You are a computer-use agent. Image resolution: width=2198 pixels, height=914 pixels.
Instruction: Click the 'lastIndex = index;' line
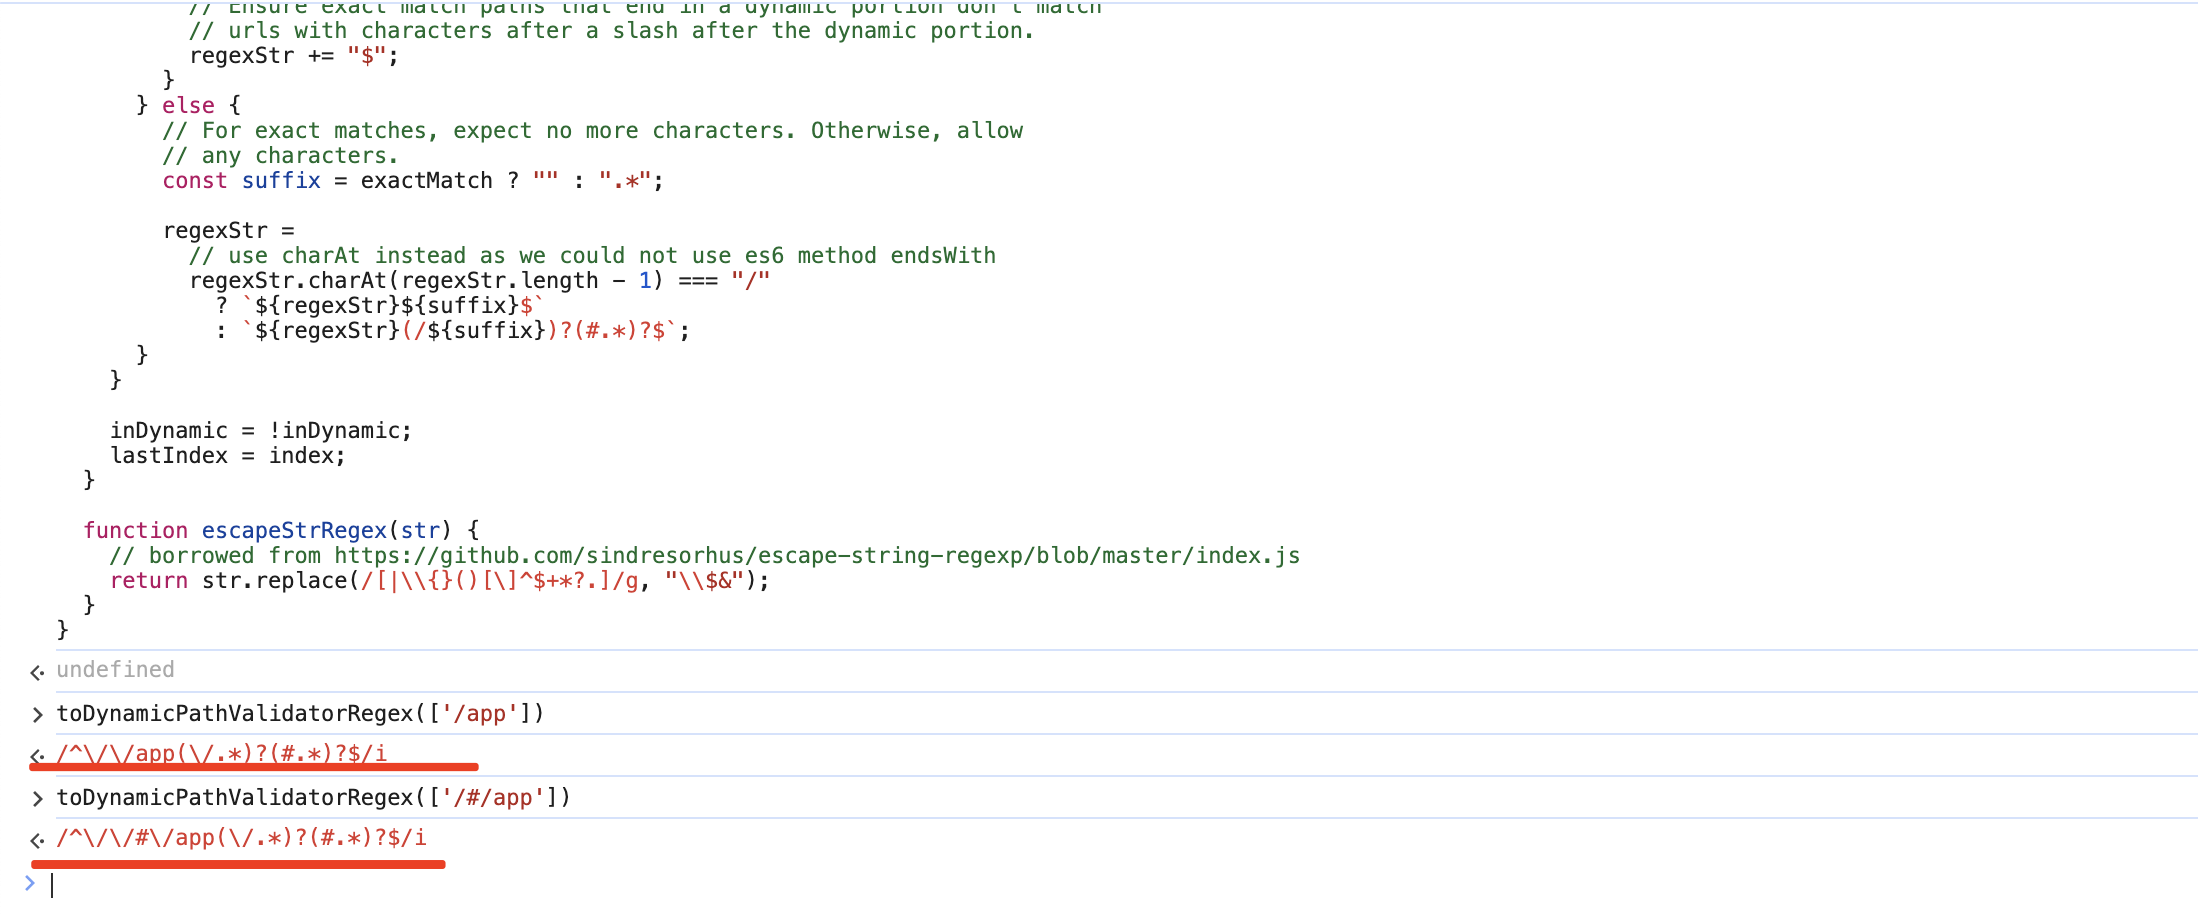point(228,455)
